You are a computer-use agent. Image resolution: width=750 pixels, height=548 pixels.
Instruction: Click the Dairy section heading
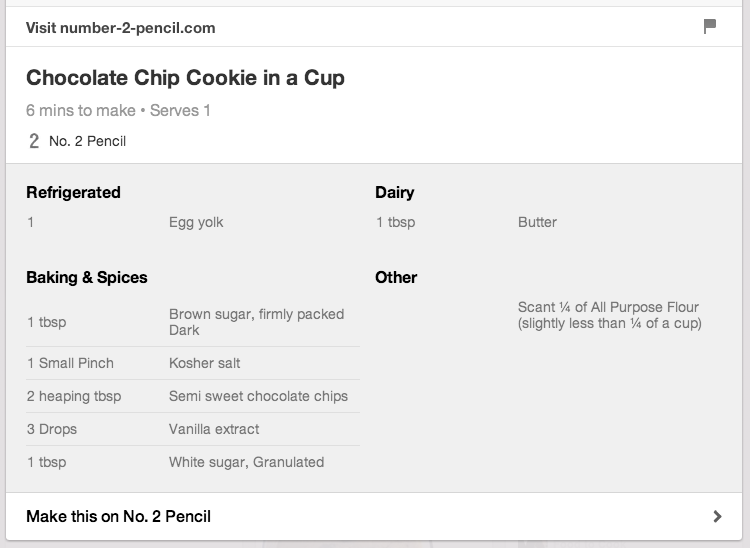click(395, 192)
